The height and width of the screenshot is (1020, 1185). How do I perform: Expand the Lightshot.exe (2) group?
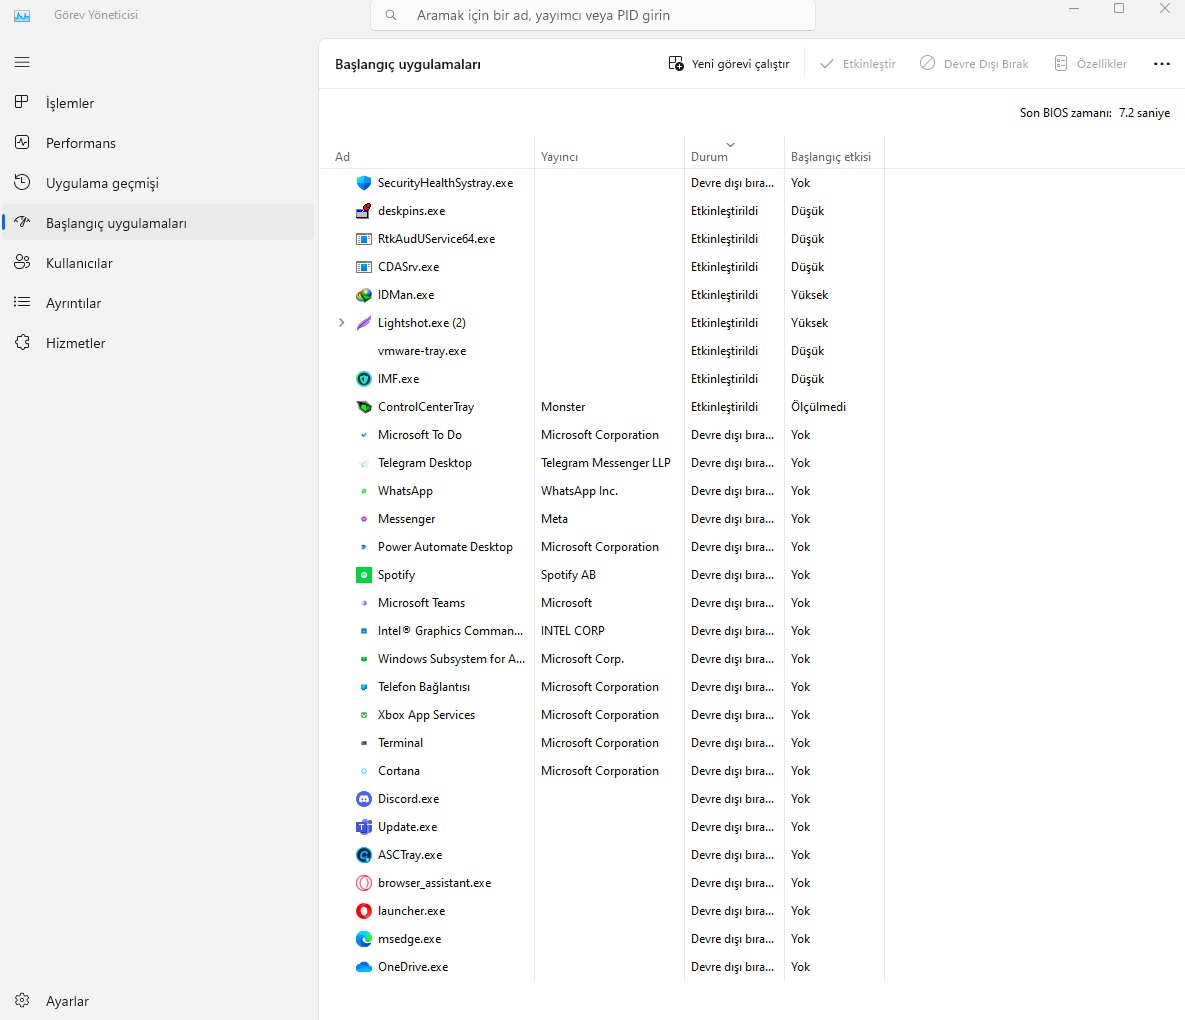[342, 323]
